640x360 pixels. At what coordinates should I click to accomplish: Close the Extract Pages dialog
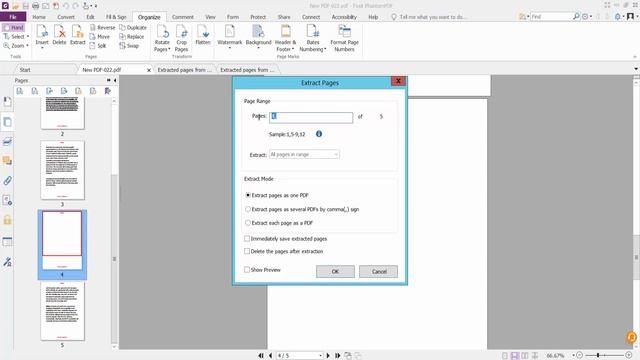[x=398, y=81]
